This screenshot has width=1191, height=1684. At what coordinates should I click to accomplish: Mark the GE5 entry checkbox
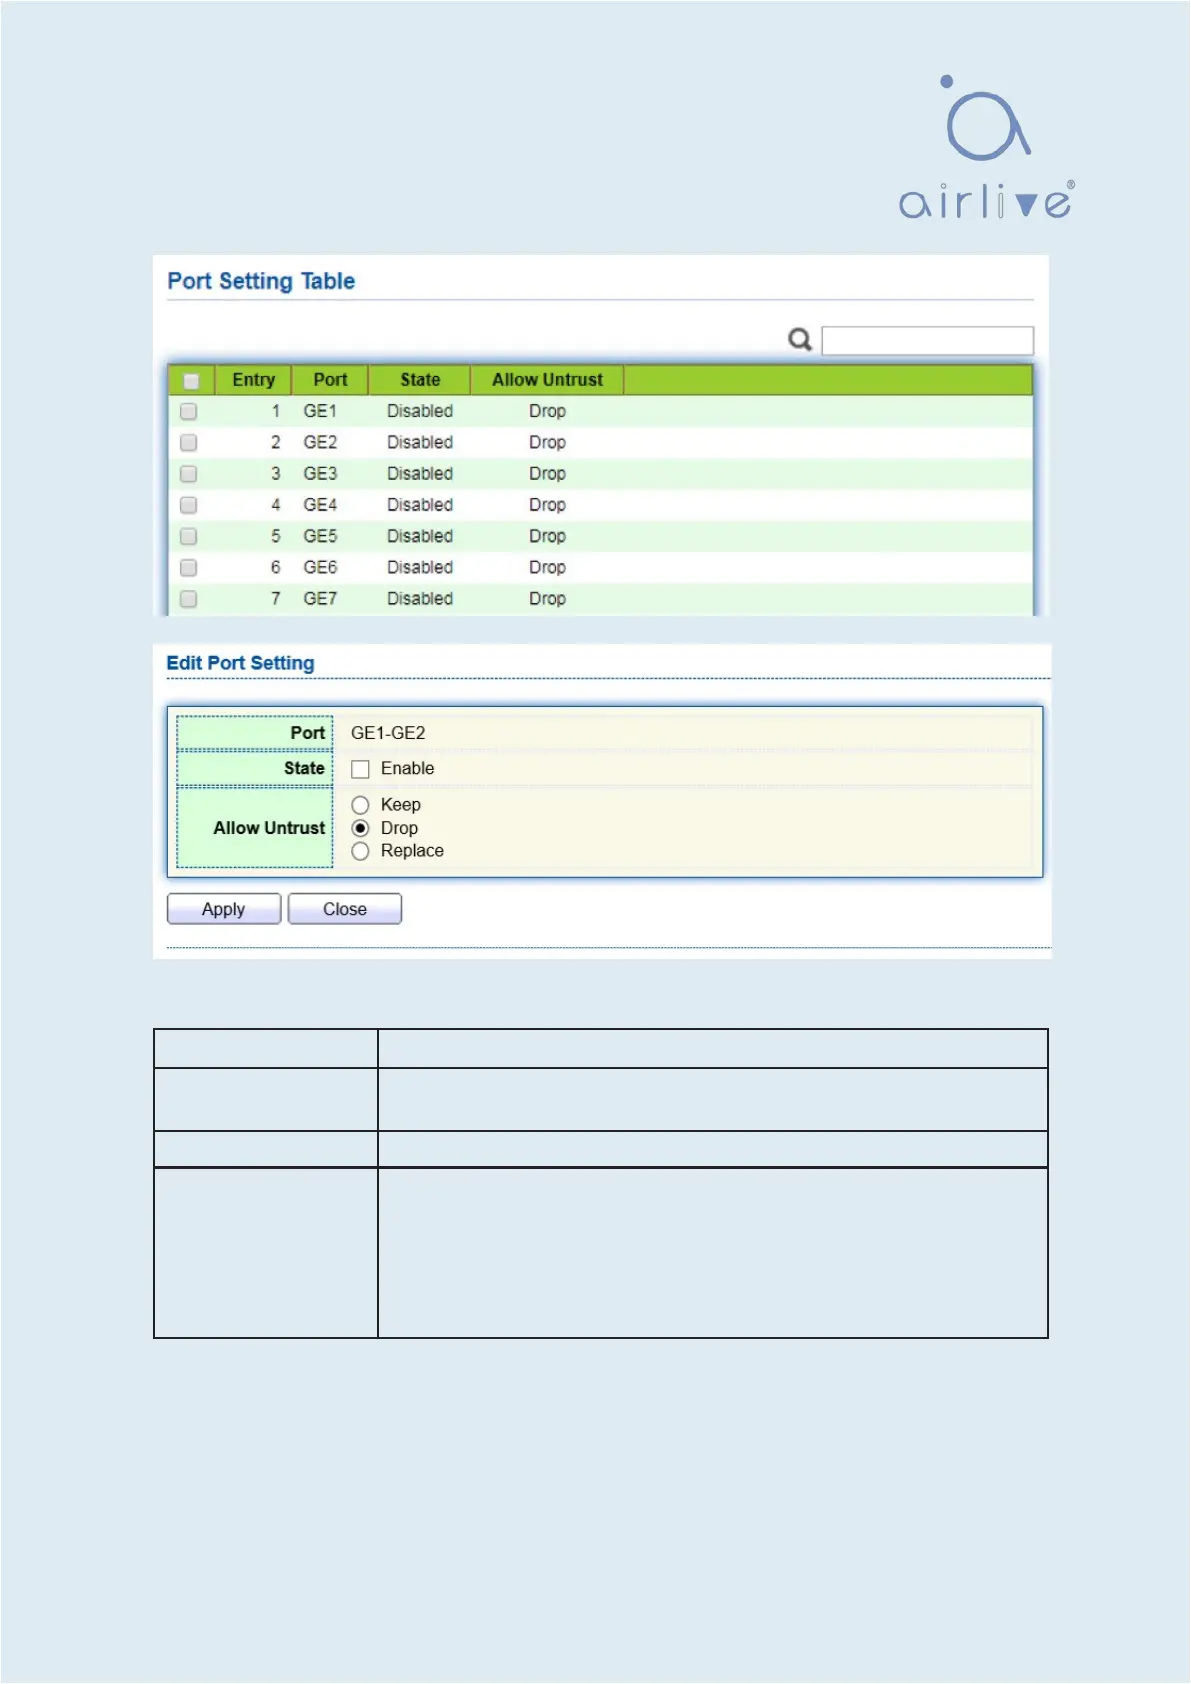(188, 537)
